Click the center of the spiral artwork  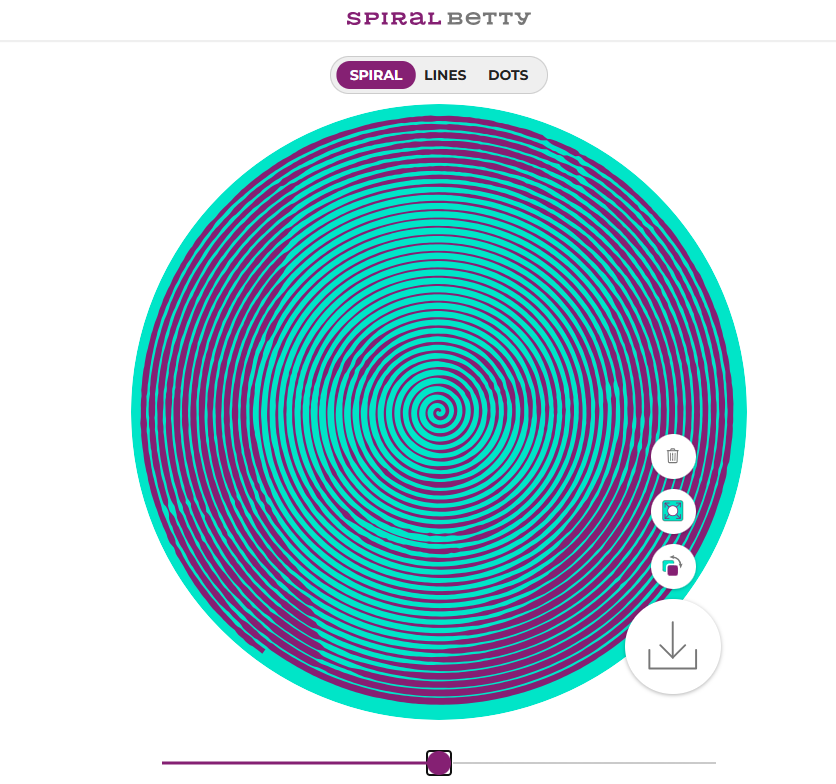(x=439, y=412)
